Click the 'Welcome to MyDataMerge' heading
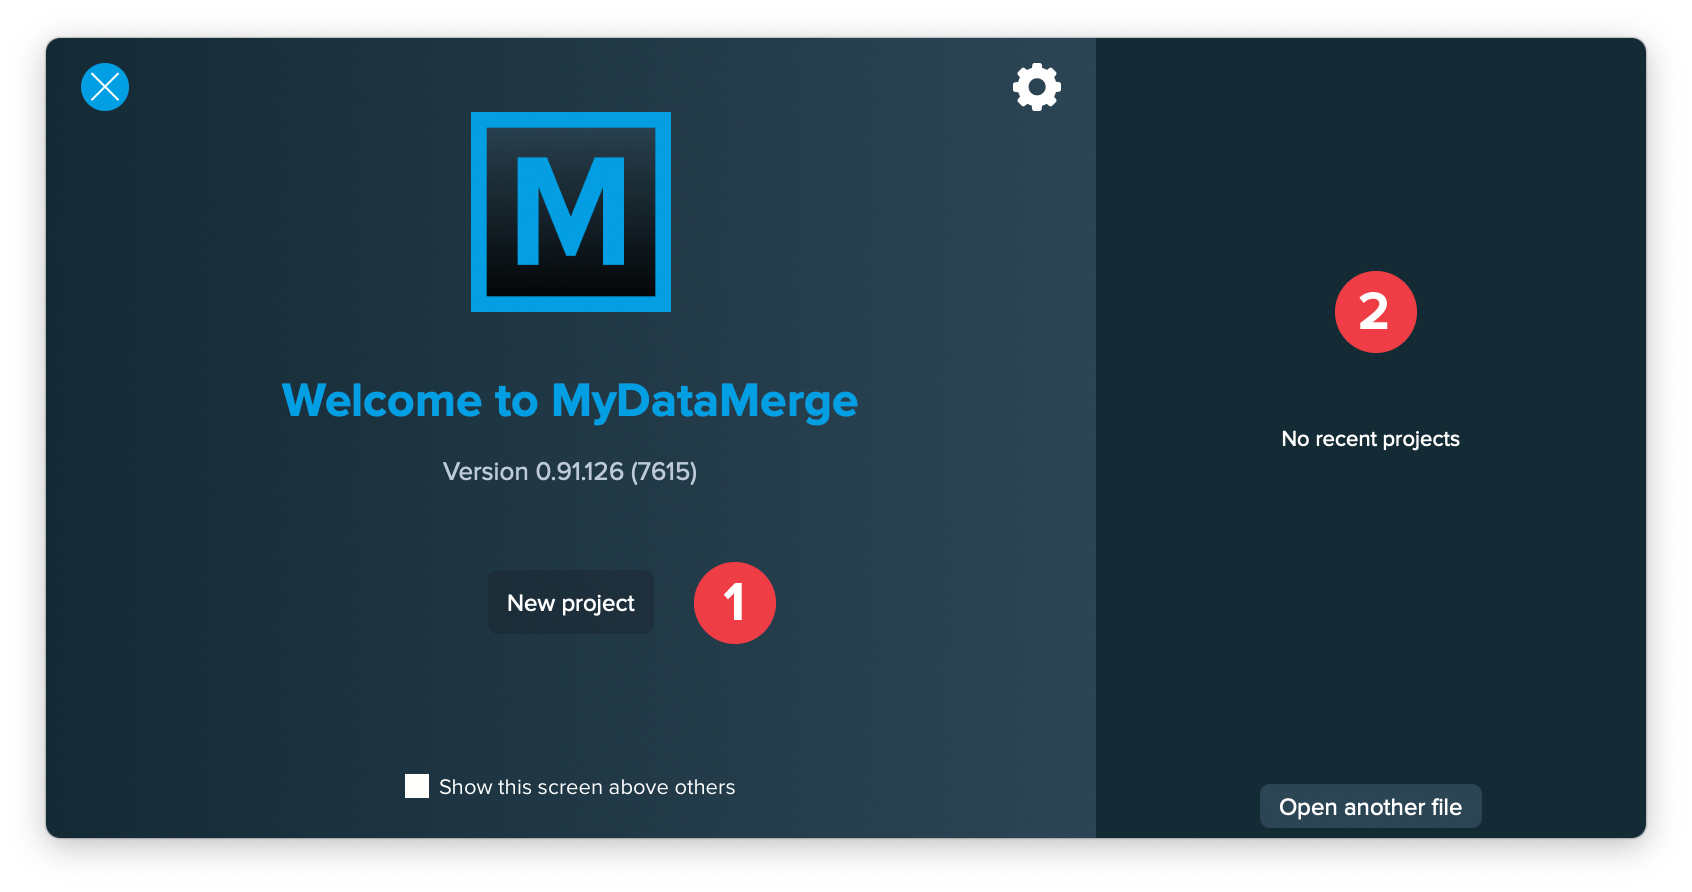 (569, 401)
